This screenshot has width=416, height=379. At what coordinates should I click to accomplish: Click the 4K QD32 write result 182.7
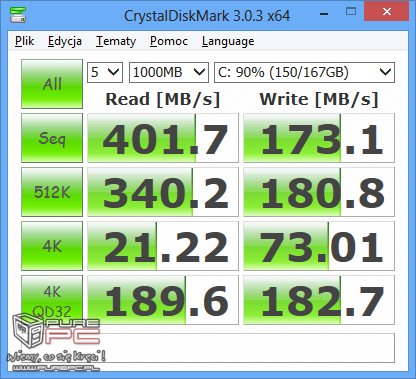coord(319,300)
